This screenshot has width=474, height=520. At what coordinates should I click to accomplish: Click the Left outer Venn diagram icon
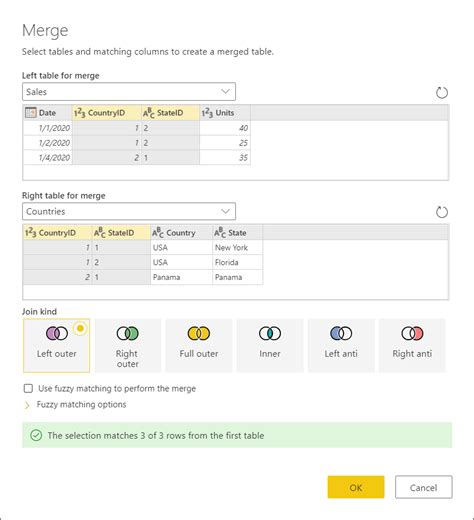coord(57,333)
